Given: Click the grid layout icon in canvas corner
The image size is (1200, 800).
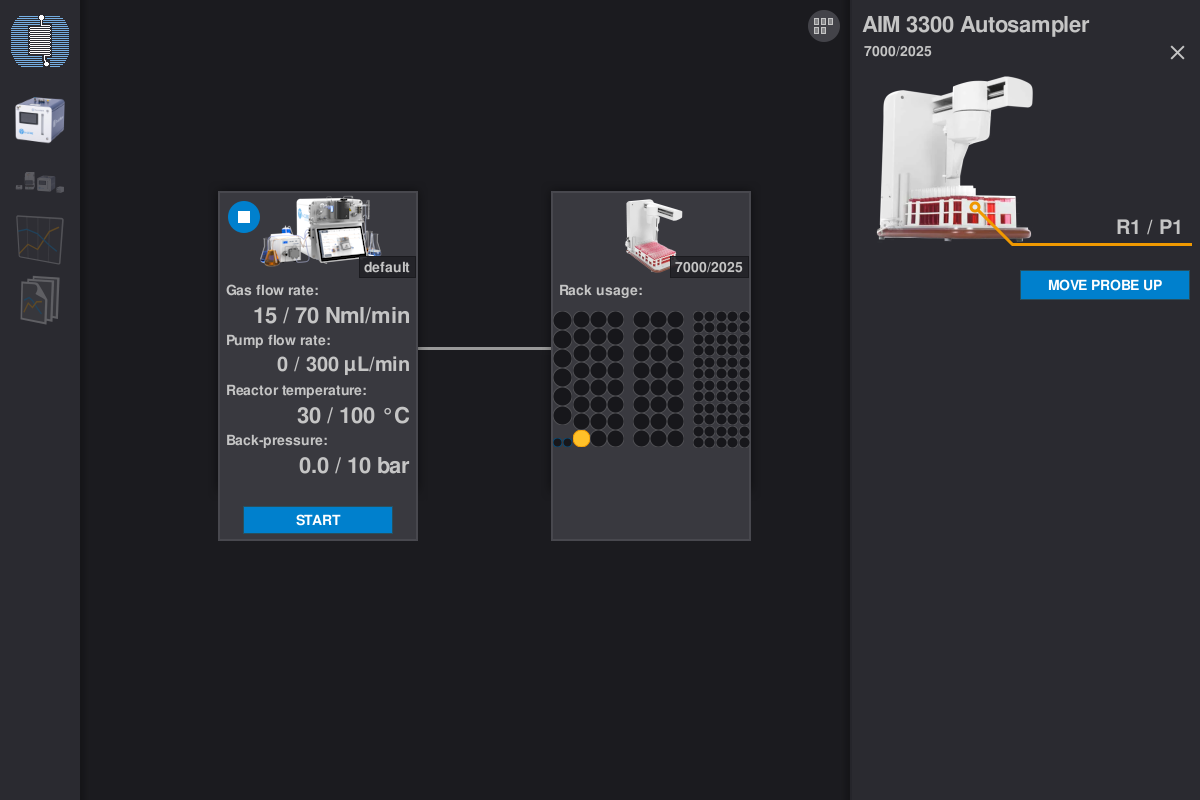Looking at the screenshot, I should [824, 26].
